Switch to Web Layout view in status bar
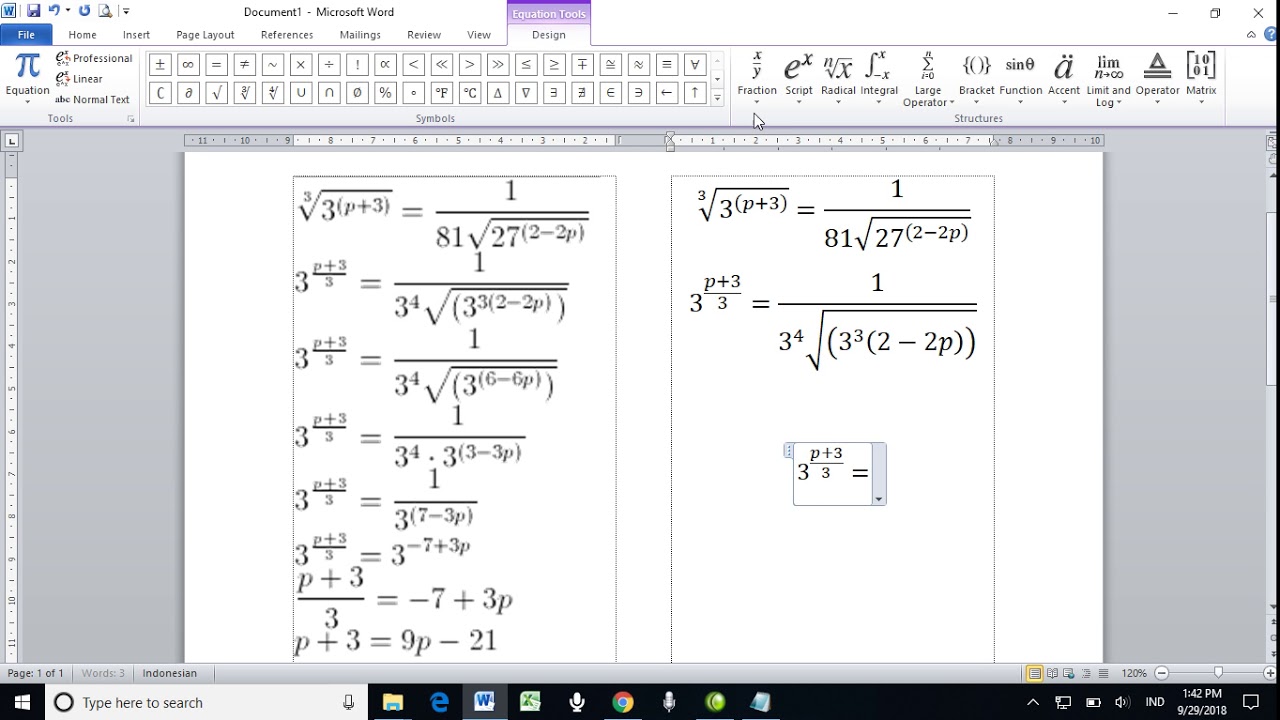Viewport: 1280px width, 720px height. click(1069, 674)
